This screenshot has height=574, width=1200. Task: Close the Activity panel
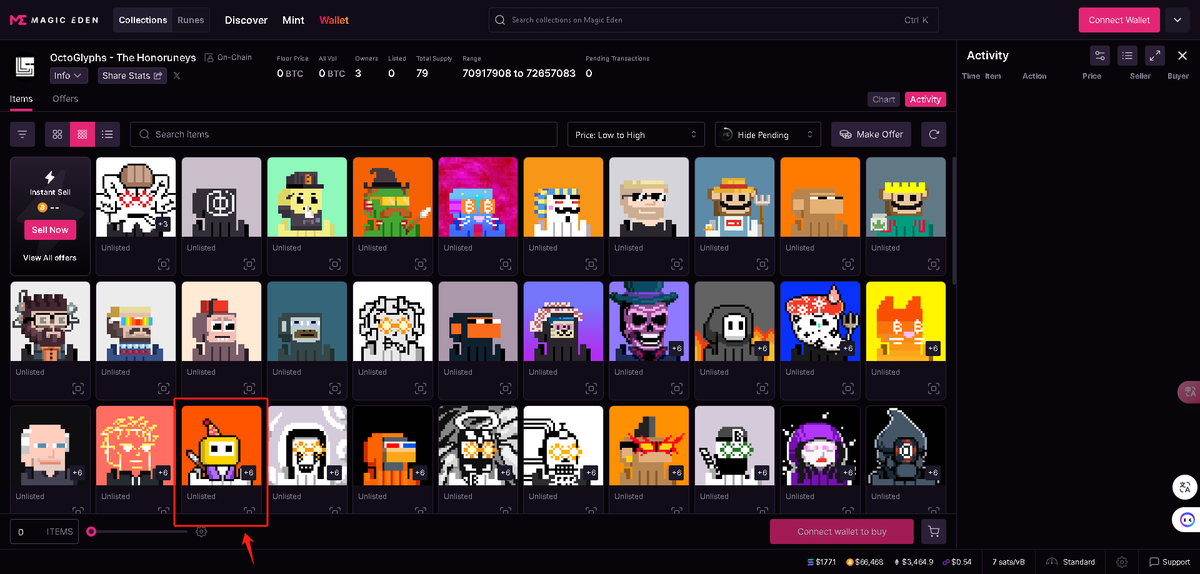[1181, 56]
